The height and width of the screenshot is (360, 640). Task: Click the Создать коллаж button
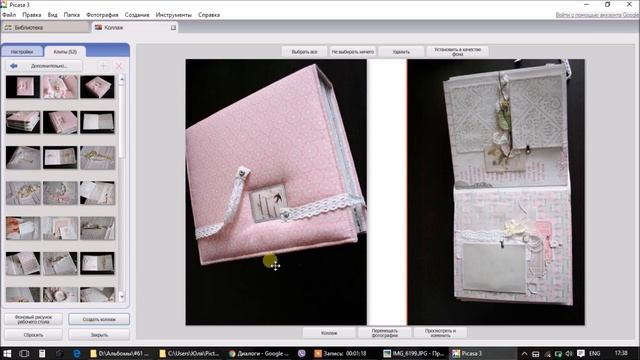pos(99,319)
